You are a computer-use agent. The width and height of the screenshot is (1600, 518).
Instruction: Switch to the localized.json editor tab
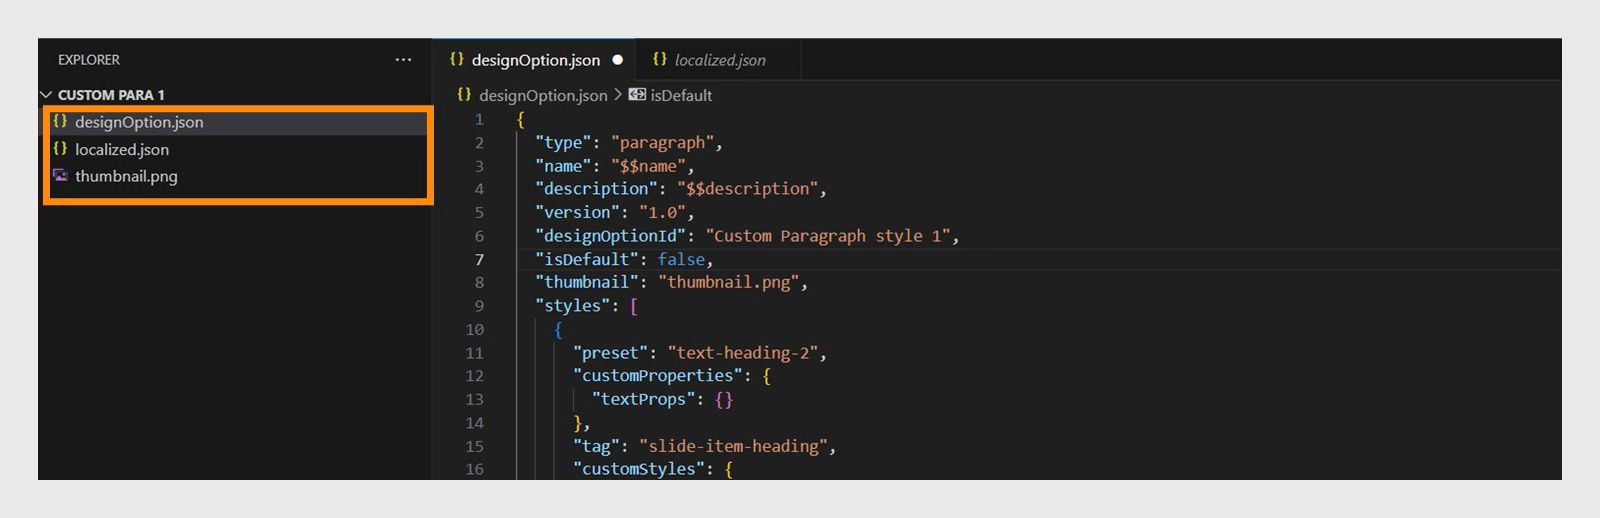pos(720,60)
